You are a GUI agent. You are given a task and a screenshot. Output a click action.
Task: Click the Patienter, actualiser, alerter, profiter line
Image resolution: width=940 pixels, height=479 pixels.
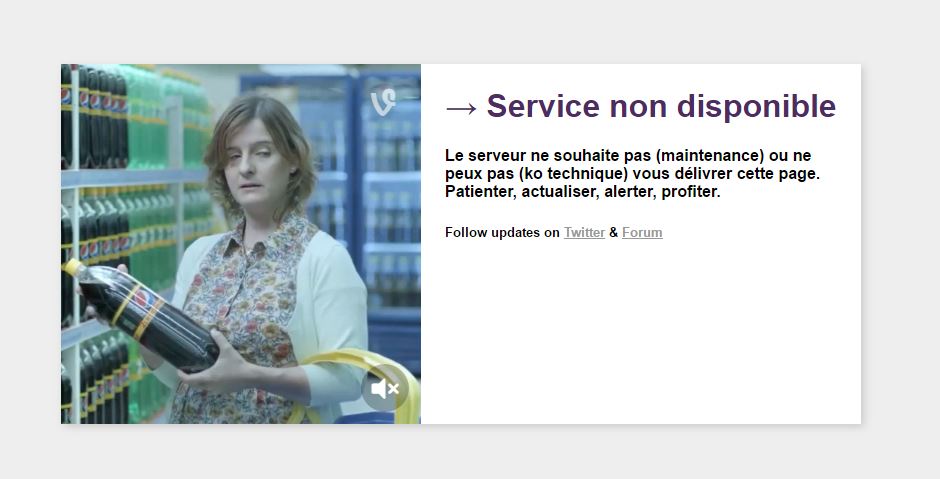(x=583, y=192)
